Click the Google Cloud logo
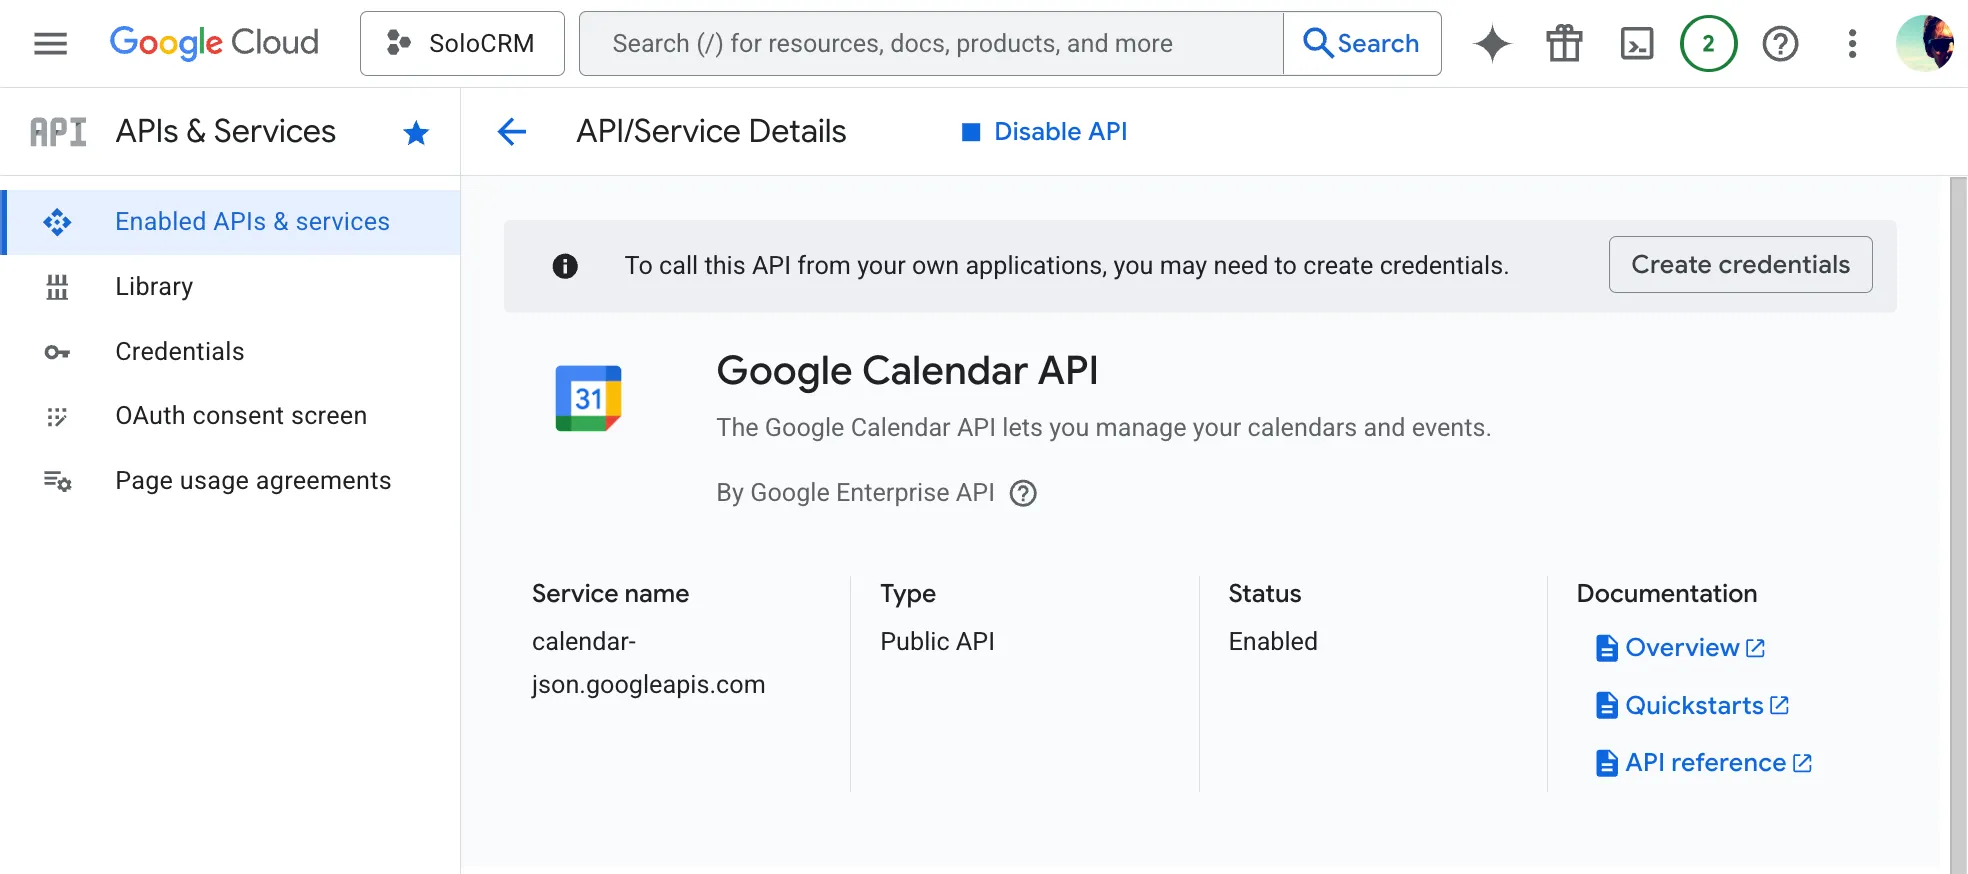Viewport: 1968px width, 874px height. 214,43
